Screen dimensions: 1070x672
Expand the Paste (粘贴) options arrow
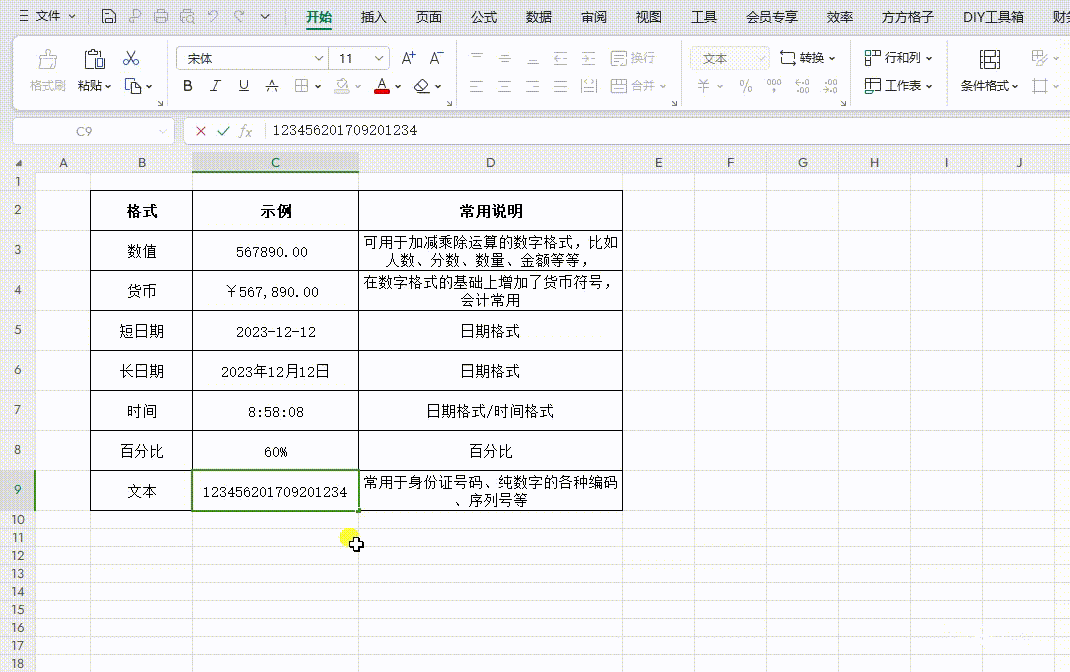click(108, 87)
